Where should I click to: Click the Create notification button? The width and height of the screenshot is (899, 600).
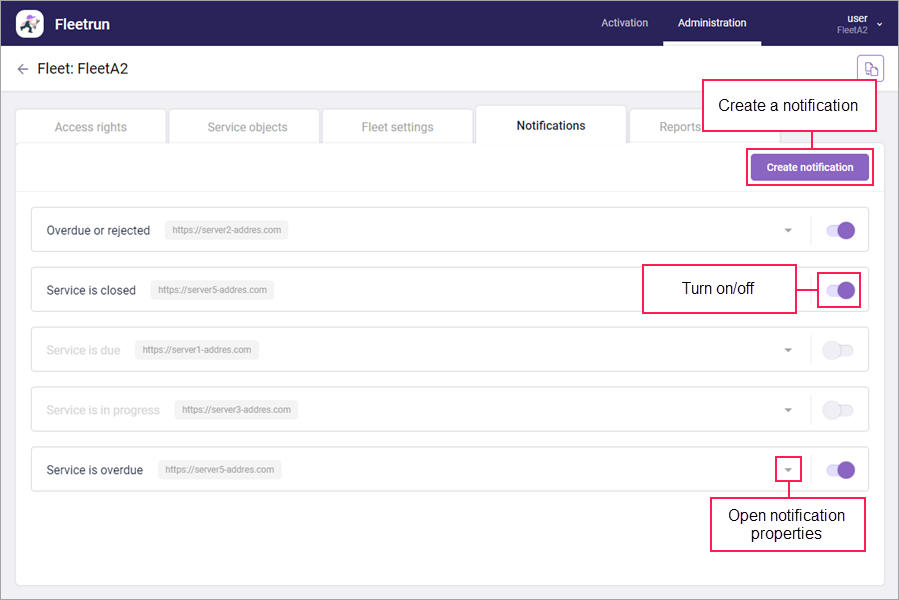tap(810, 167)
